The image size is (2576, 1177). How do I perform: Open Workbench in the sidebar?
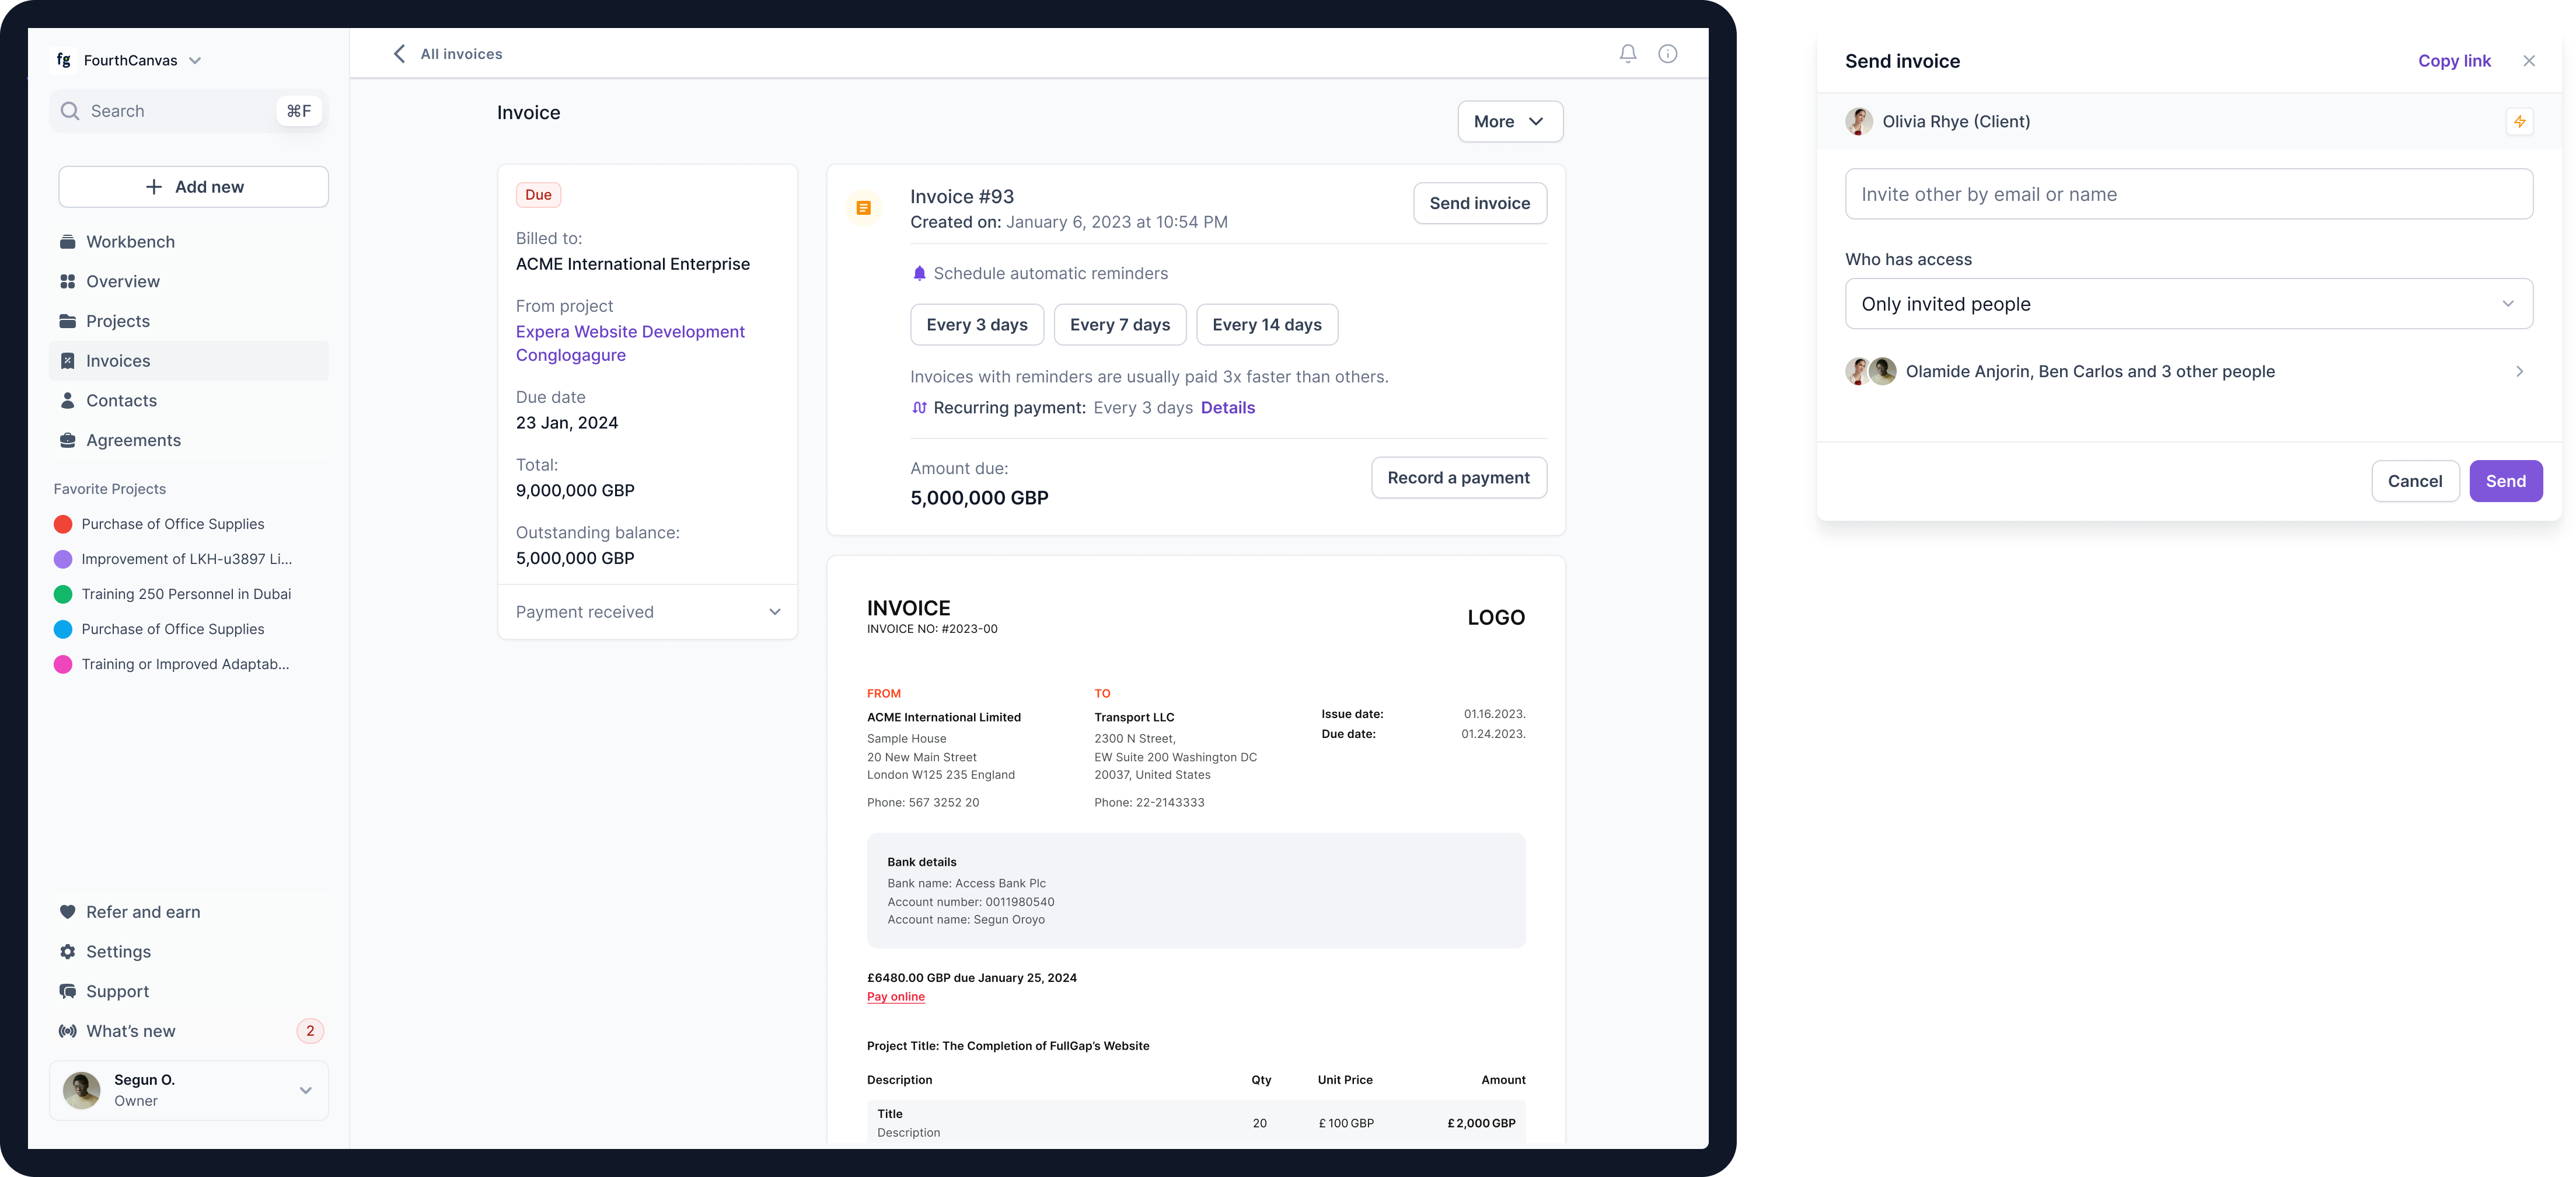click(189, 242)
